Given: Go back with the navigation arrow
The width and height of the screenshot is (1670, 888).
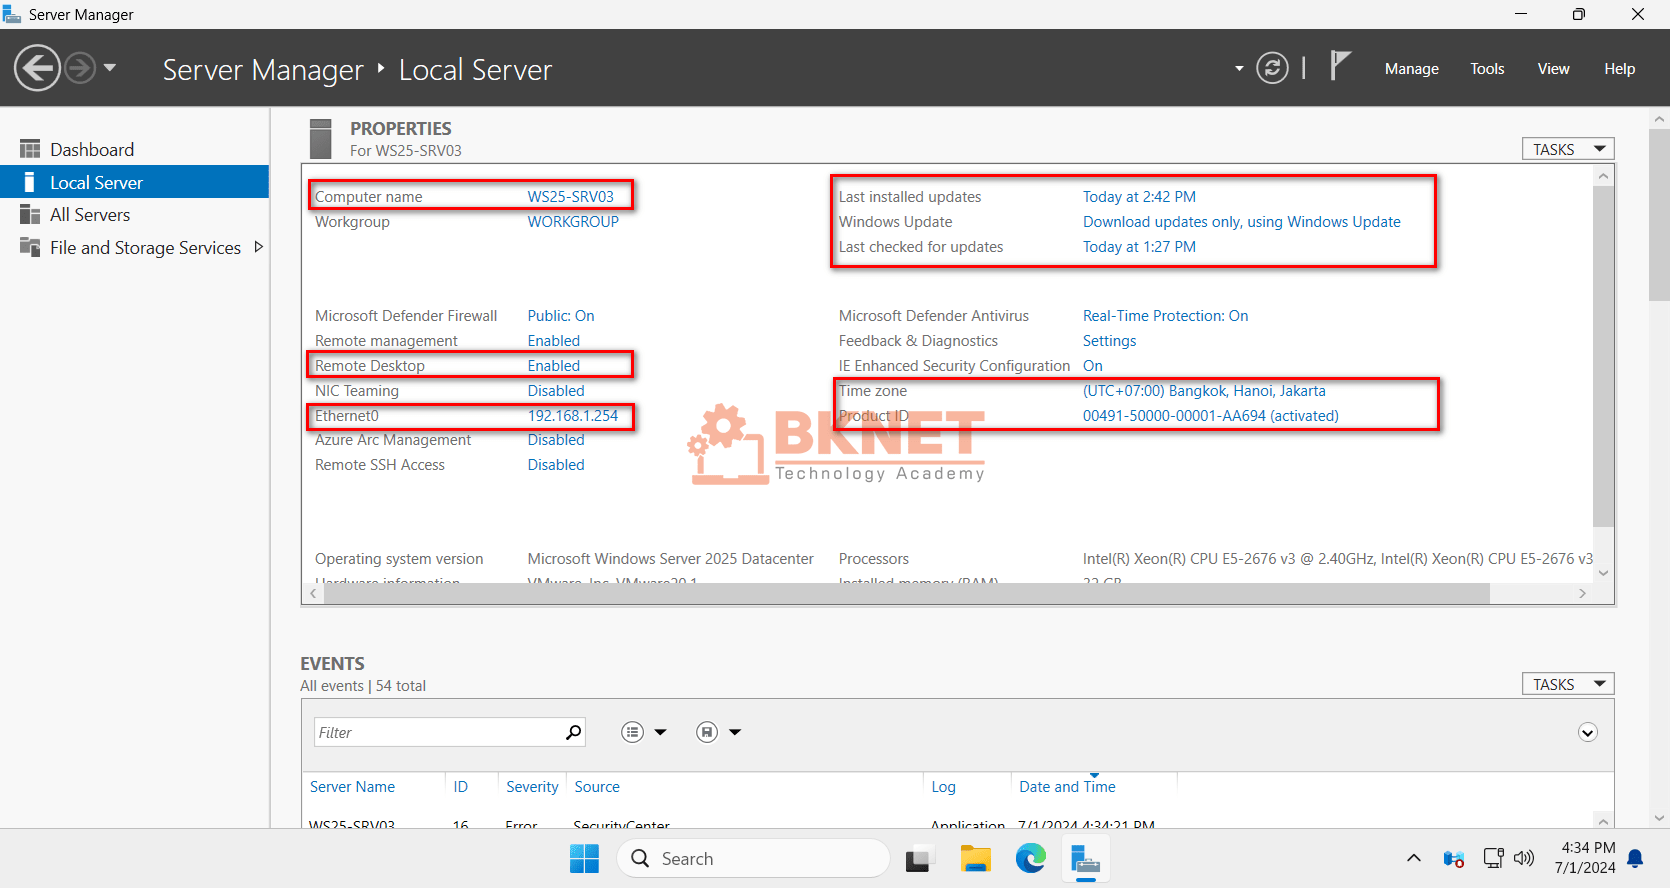Looking at the screenshot, I should pyautogui.click(x=38, y=68).
